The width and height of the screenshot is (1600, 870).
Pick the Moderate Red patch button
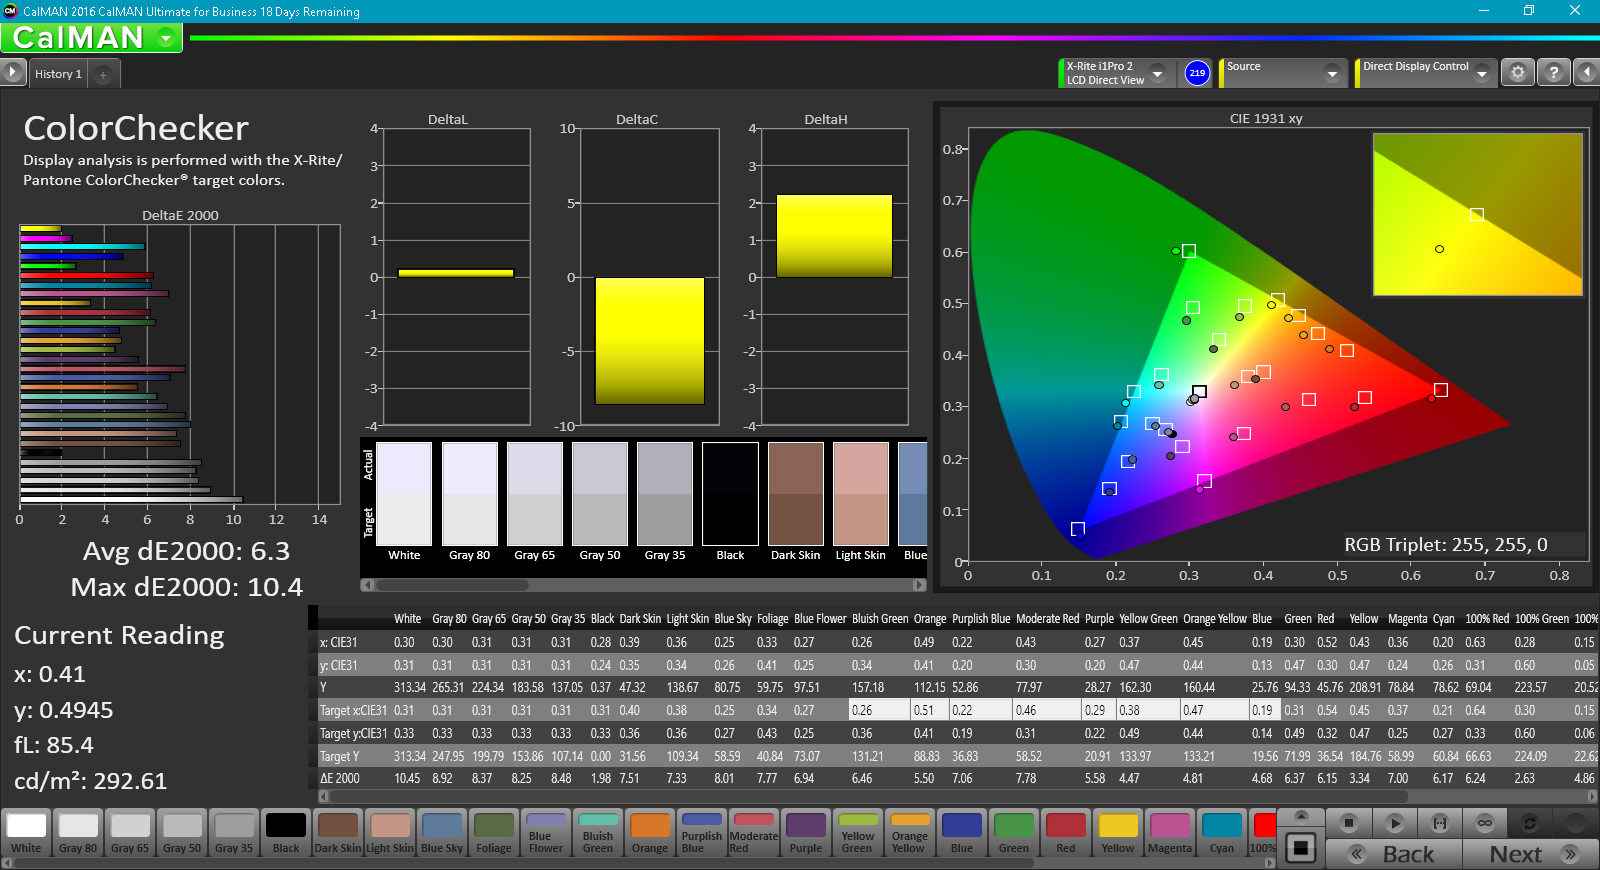click(754, 833)
